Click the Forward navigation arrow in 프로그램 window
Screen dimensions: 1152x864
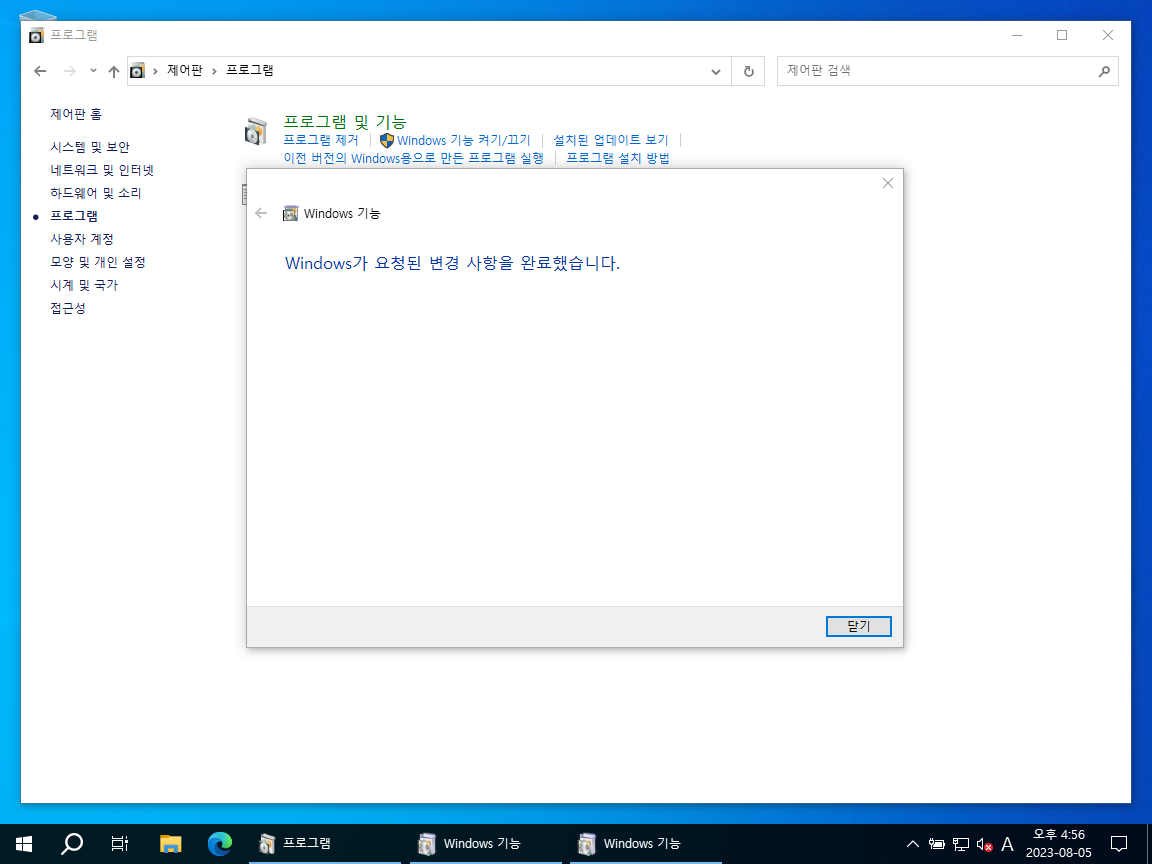pyautogui.click(x=70, y=71)
